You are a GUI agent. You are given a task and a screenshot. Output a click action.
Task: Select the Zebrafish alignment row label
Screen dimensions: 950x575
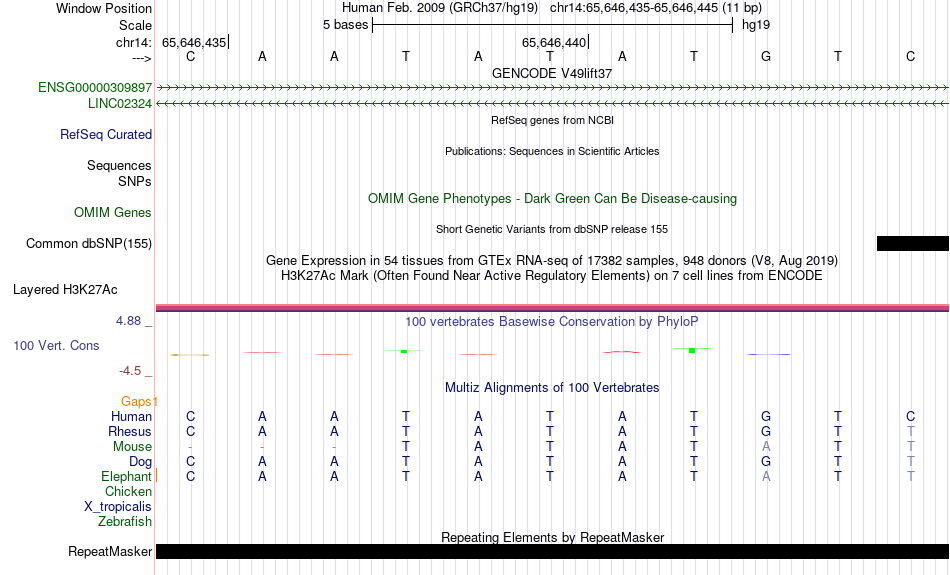point(125,521)
